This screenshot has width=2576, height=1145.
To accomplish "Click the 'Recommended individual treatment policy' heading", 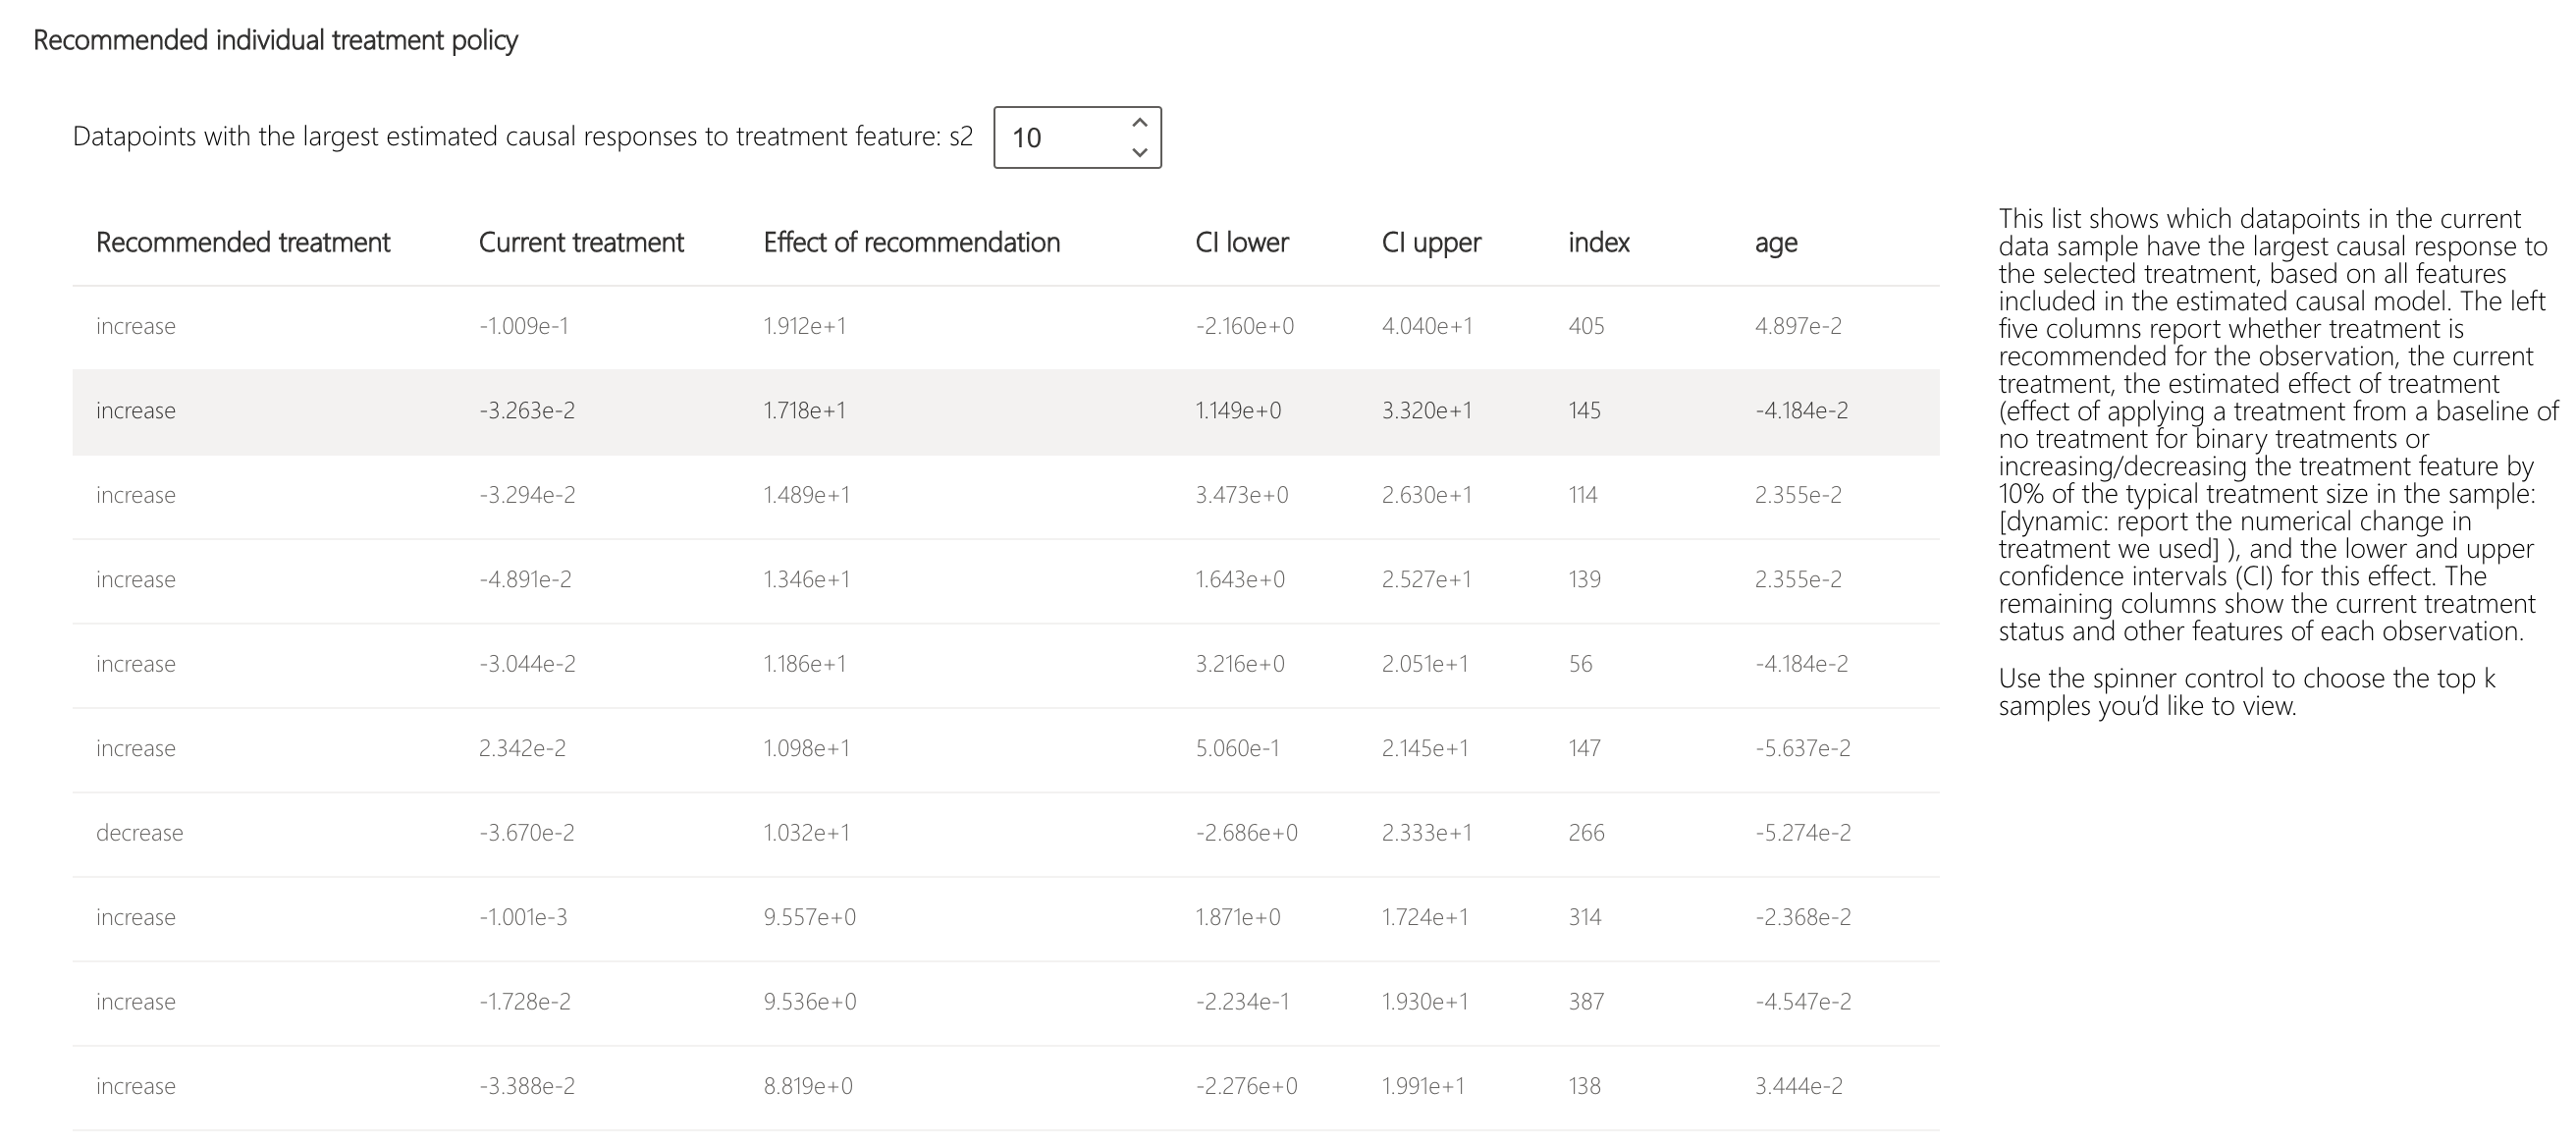I will click(276, 41).
